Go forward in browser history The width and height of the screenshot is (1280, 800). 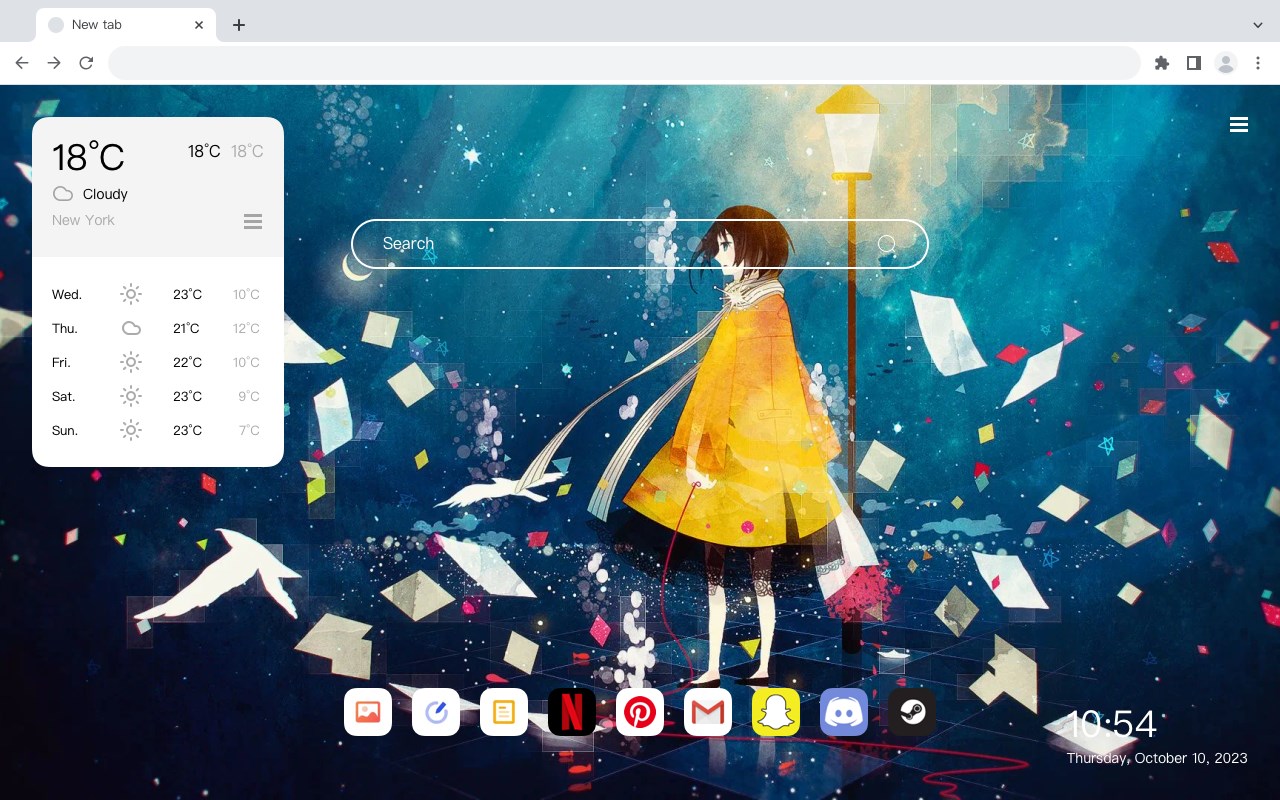(x=54, y=63)
